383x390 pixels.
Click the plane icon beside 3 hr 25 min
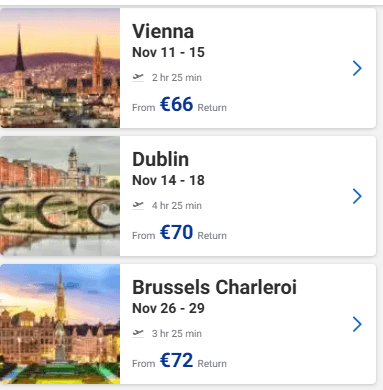[x=138, y=334]
